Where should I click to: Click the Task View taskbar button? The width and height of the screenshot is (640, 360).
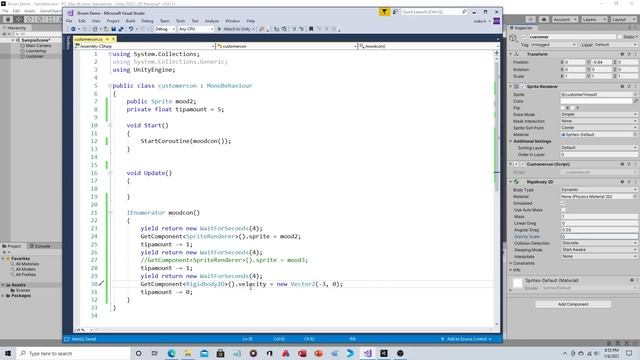(x=154, y=353)
